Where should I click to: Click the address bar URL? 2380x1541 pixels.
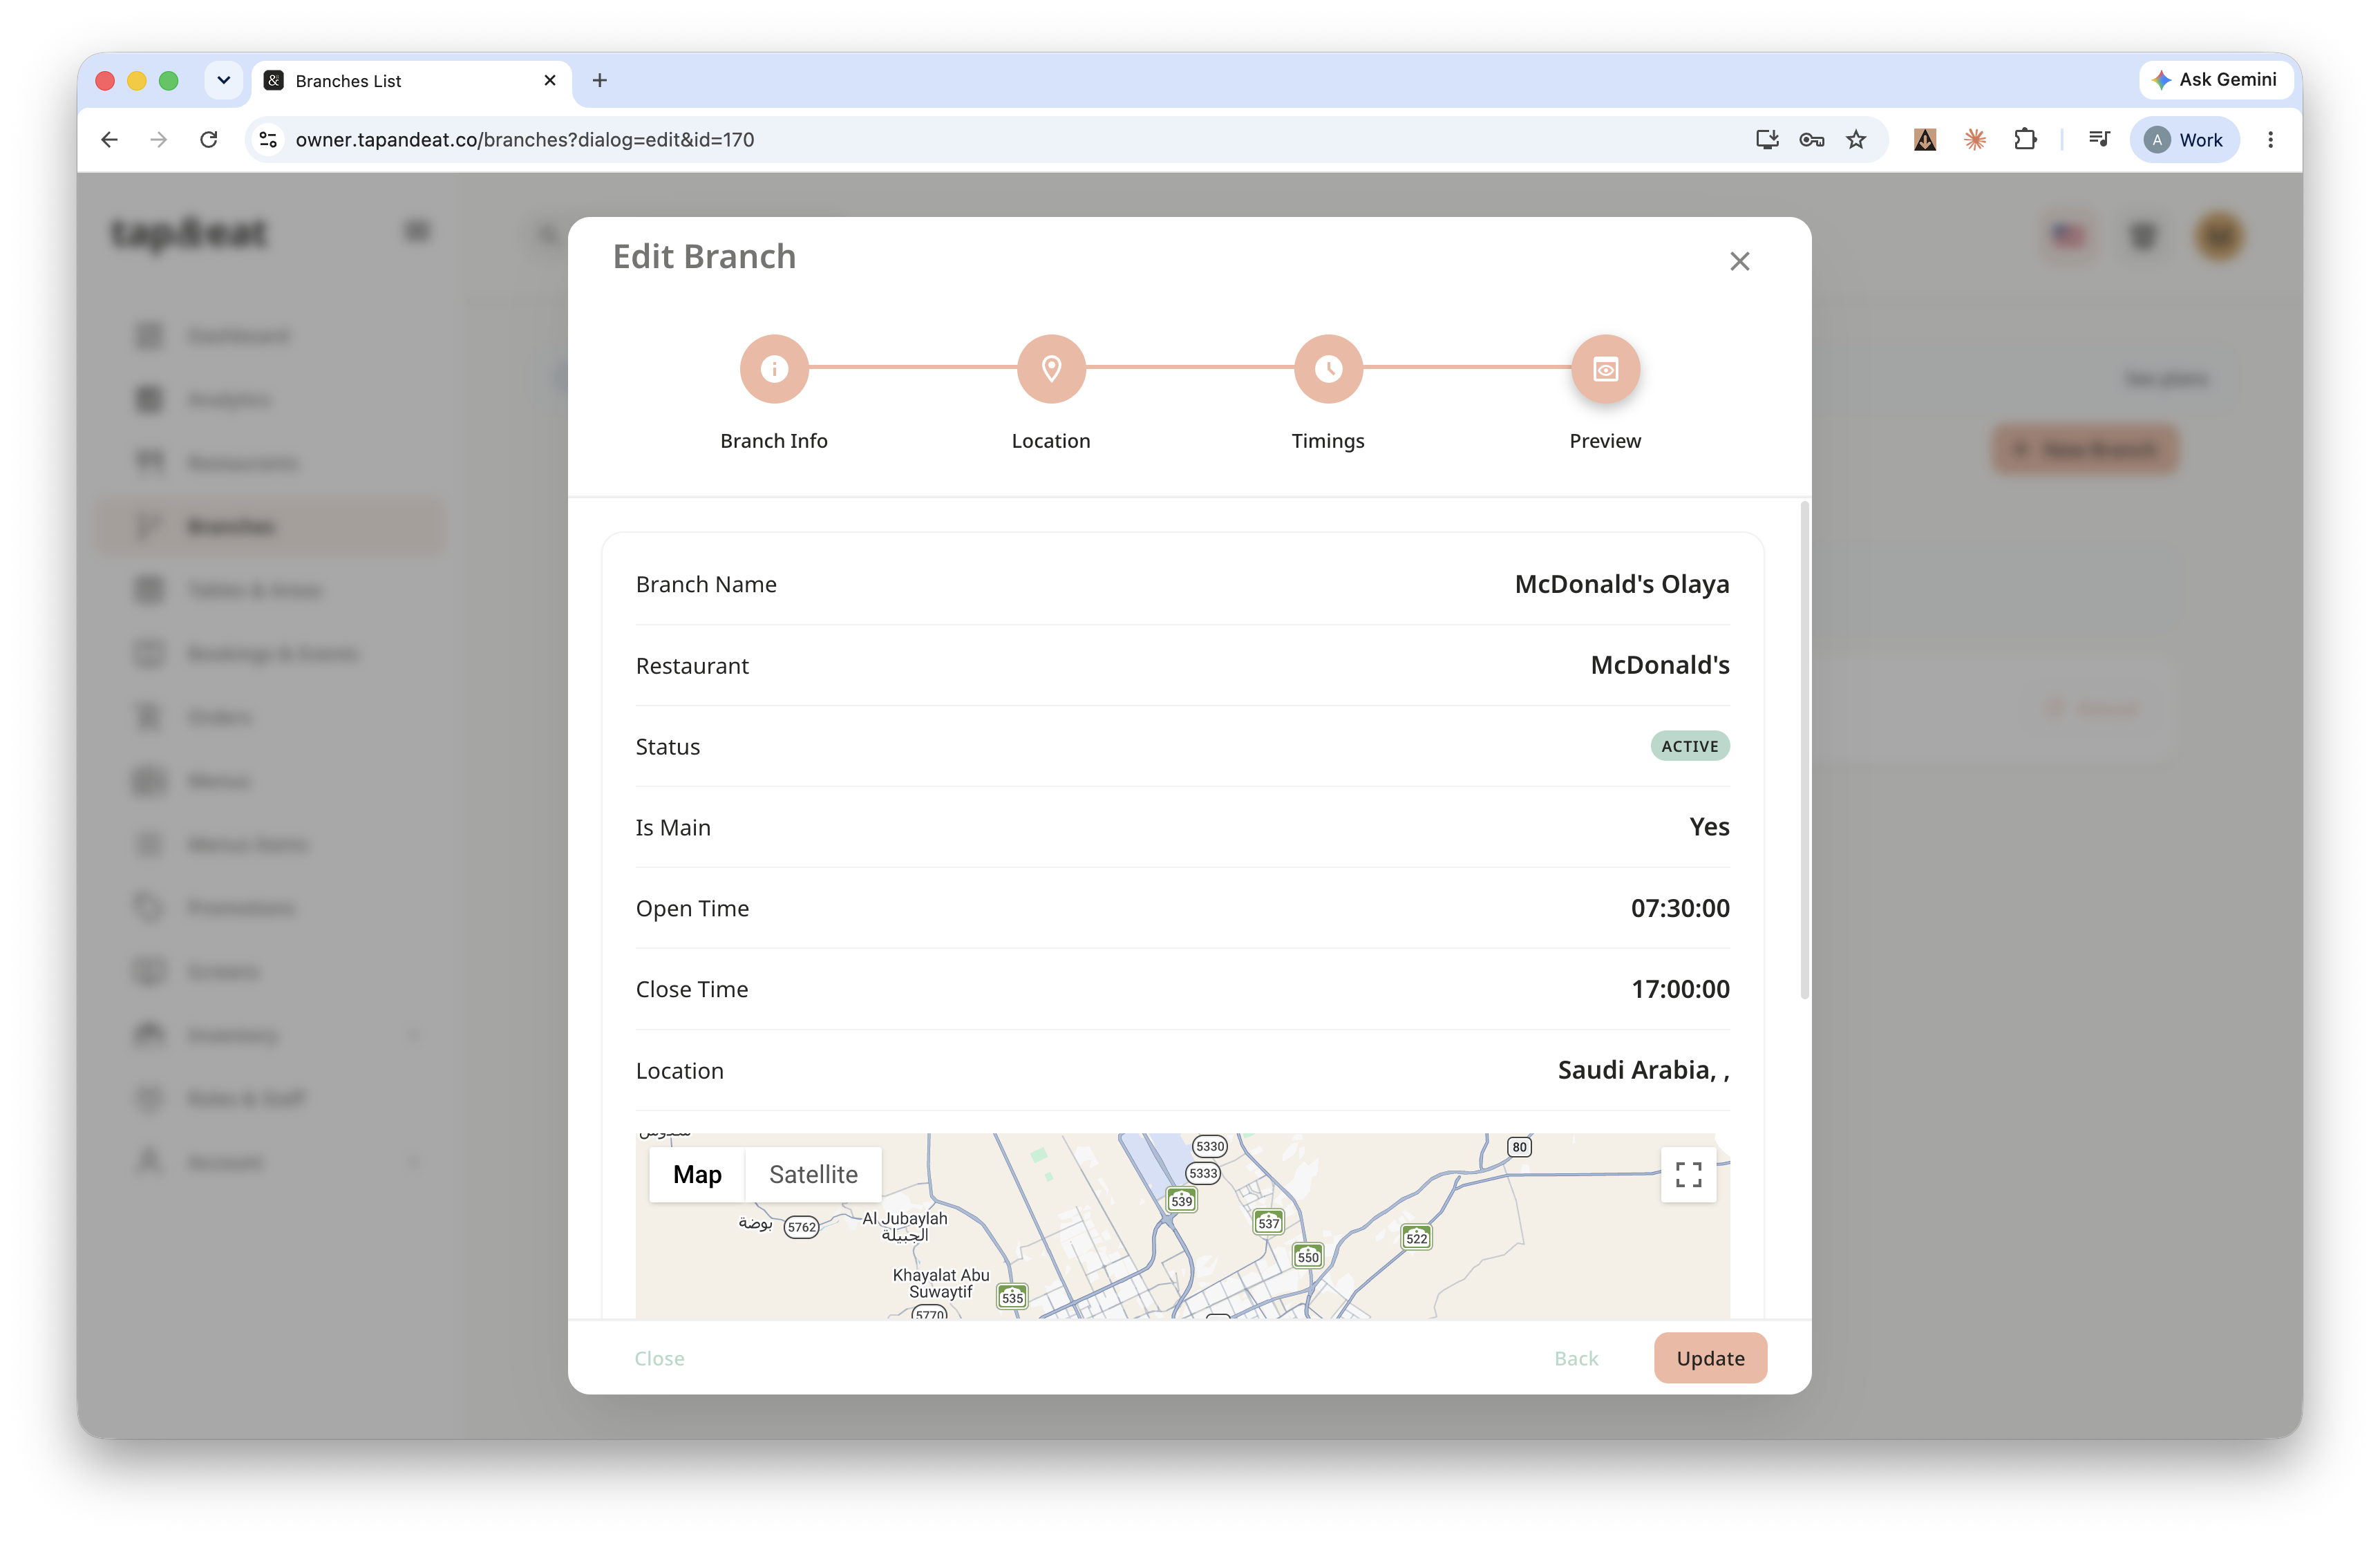pyautogui.click(x=524, y=140)
